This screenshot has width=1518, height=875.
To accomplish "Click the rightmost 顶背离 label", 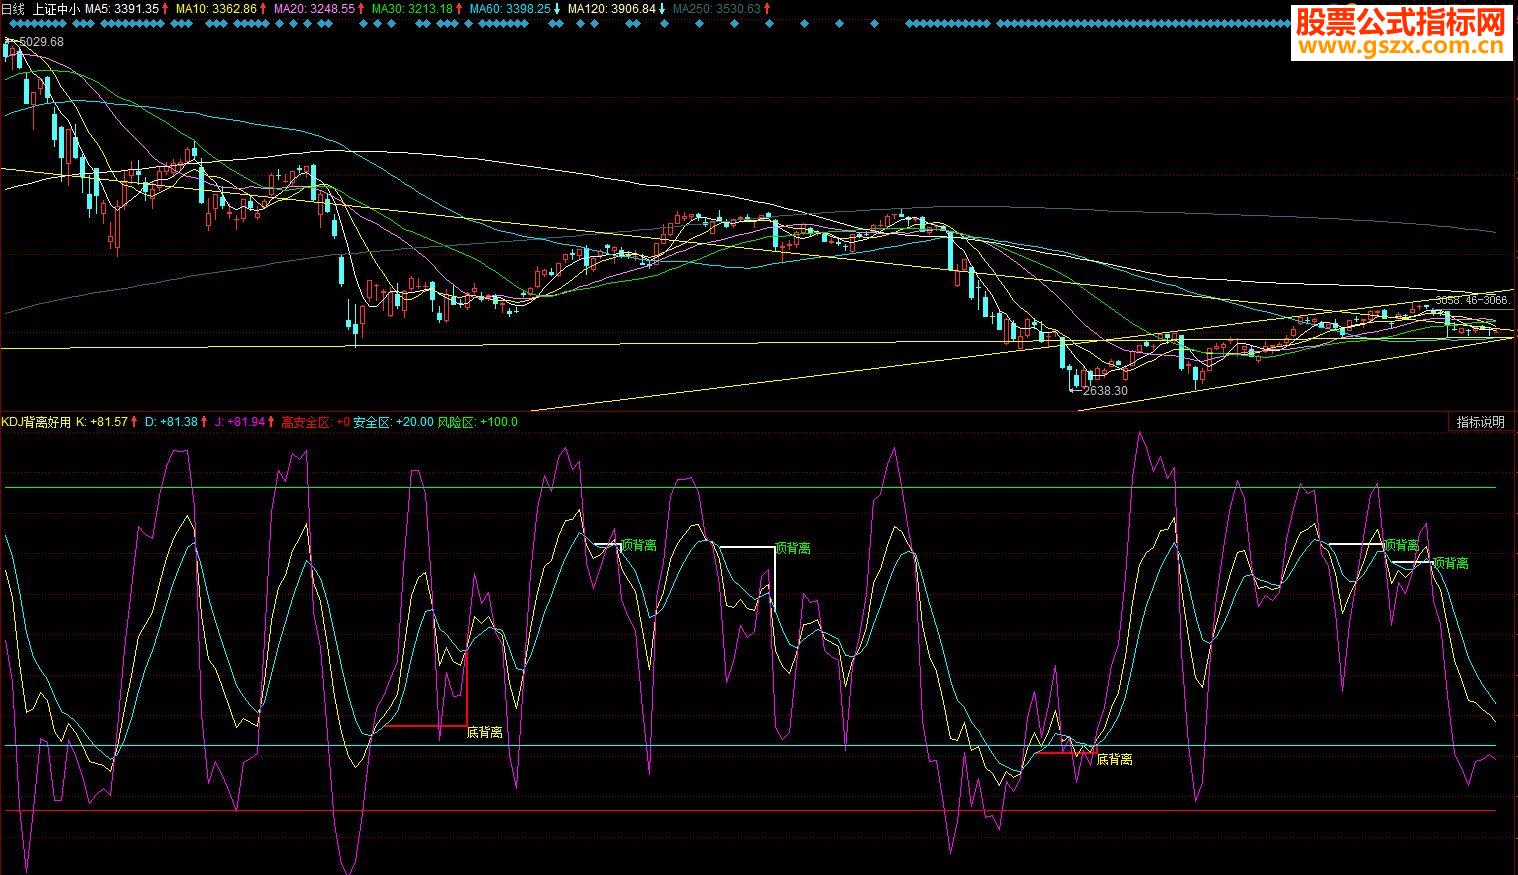I will pyautogui.click(x=1451, y=564).
